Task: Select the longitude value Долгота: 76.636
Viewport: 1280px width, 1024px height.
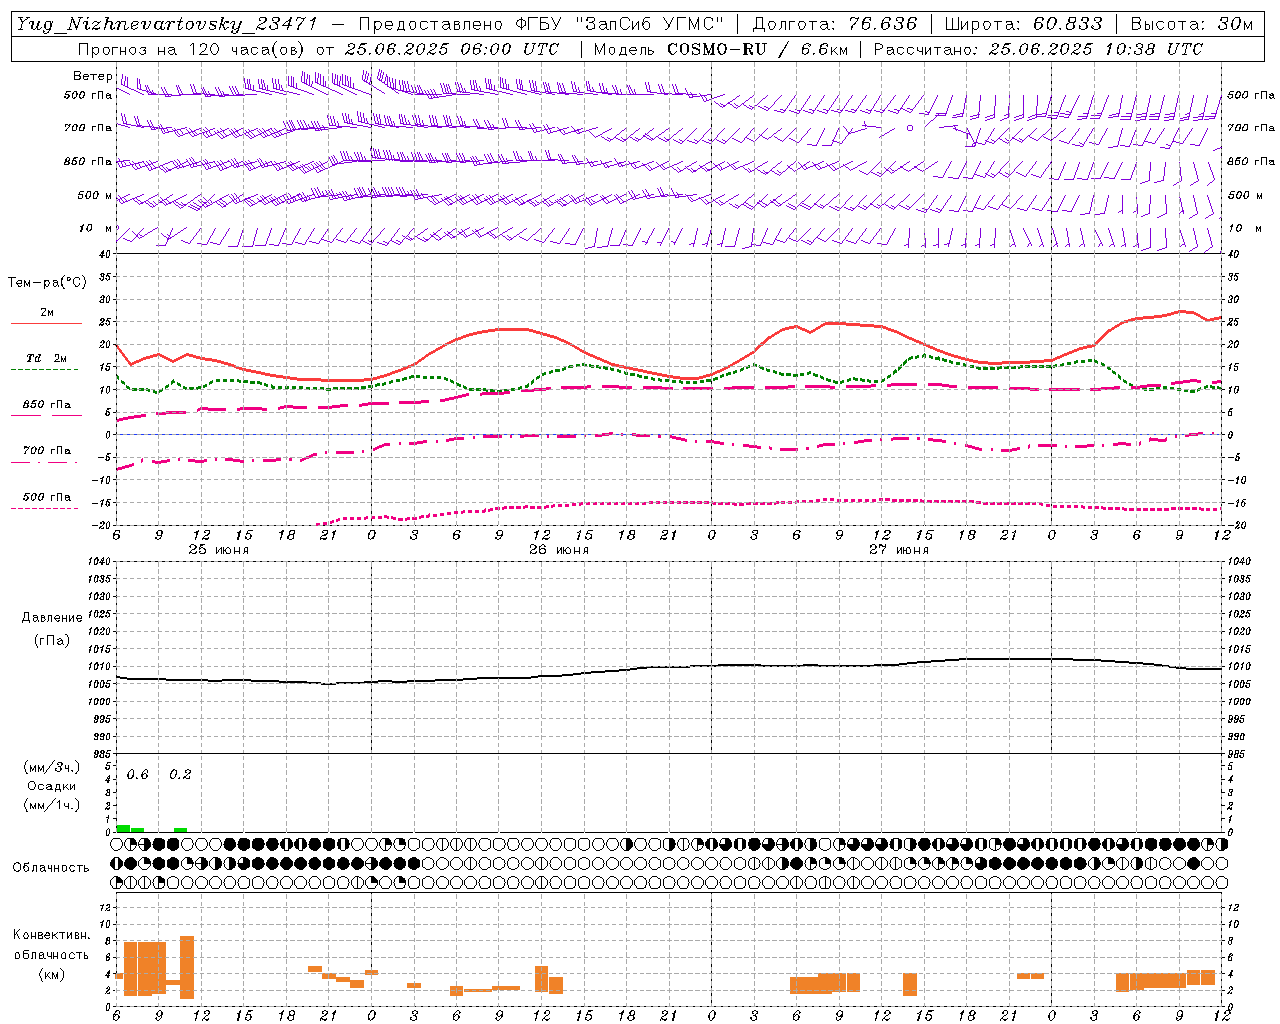Action: 834,24
